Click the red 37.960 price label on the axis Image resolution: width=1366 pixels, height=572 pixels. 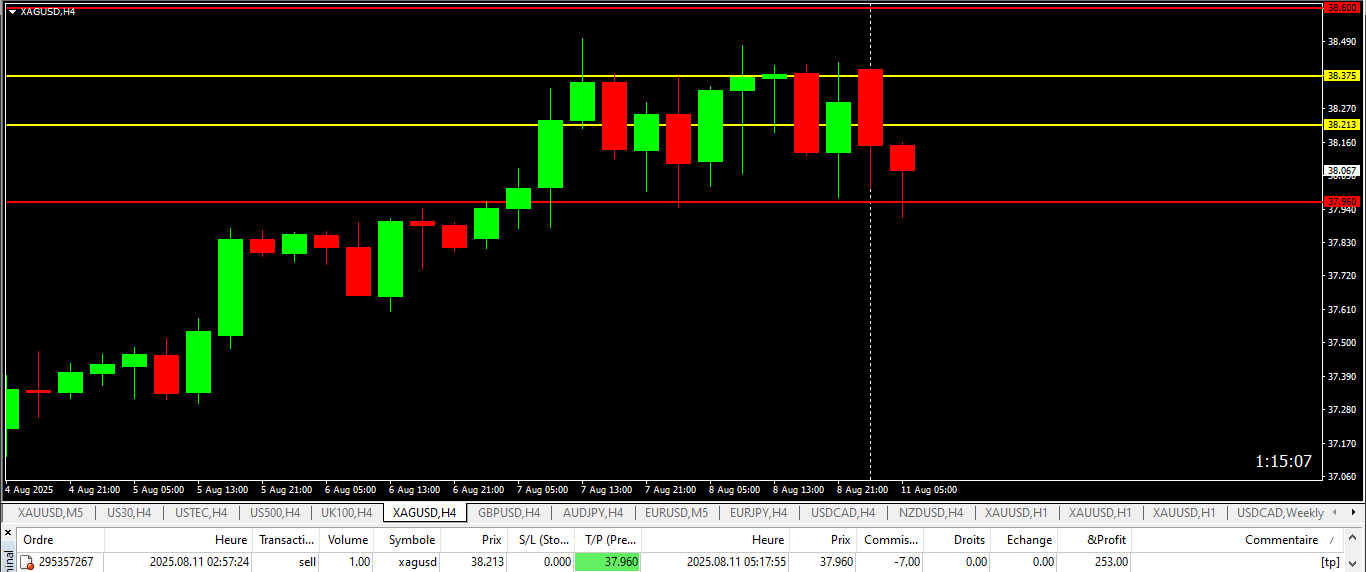point(1341,201)
